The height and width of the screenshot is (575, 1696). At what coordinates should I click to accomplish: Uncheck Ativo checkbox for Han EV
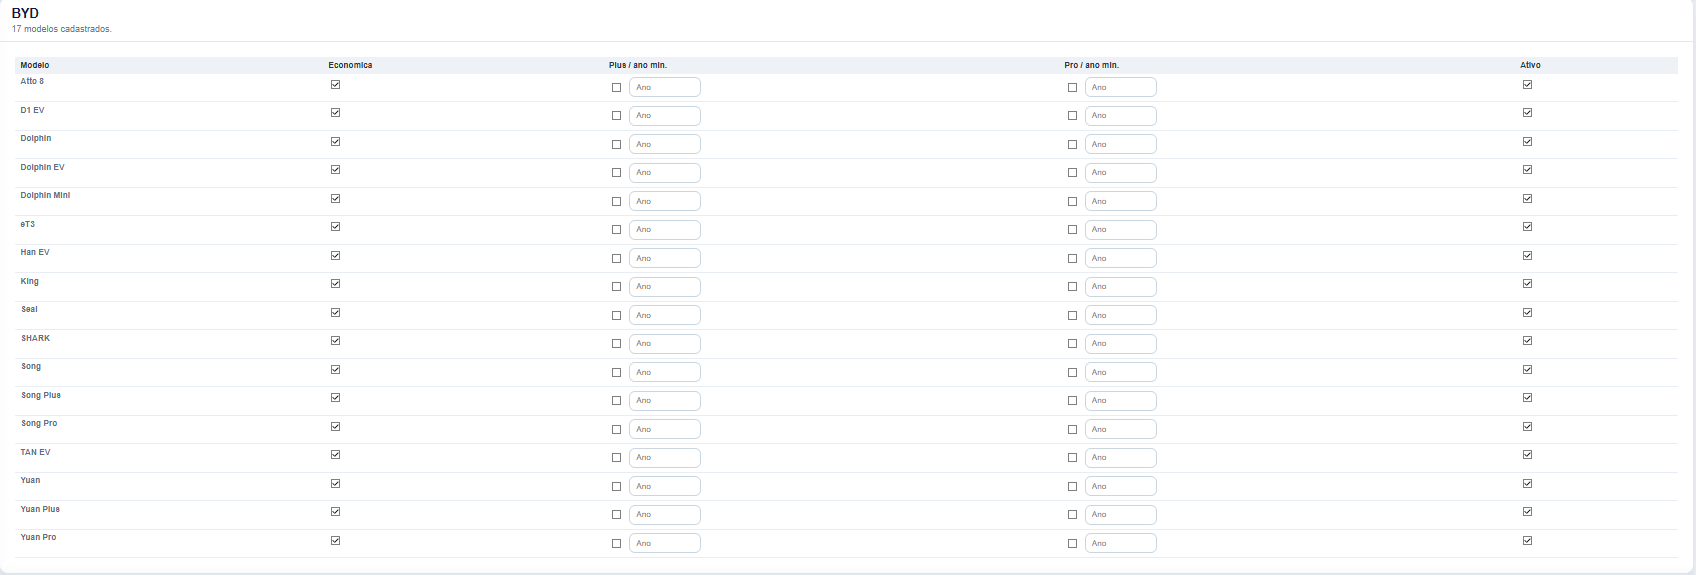[x=1527, y=255]
